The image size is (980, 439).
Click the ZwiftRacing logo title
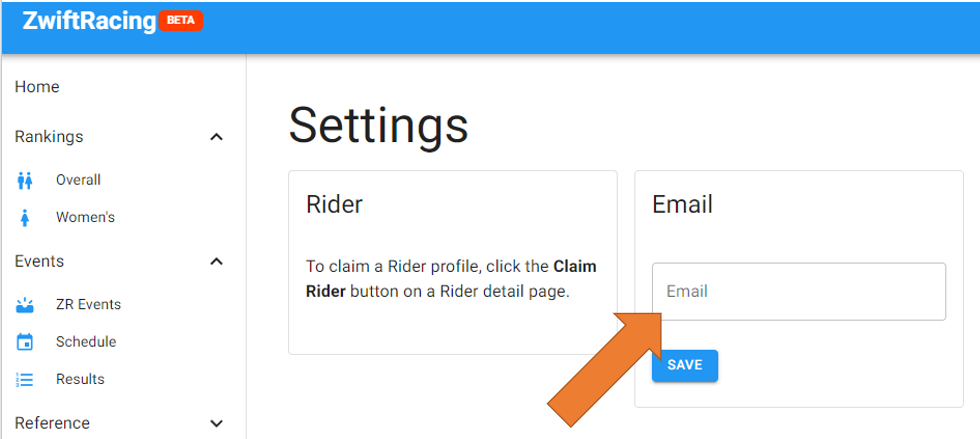pos(89,21)
